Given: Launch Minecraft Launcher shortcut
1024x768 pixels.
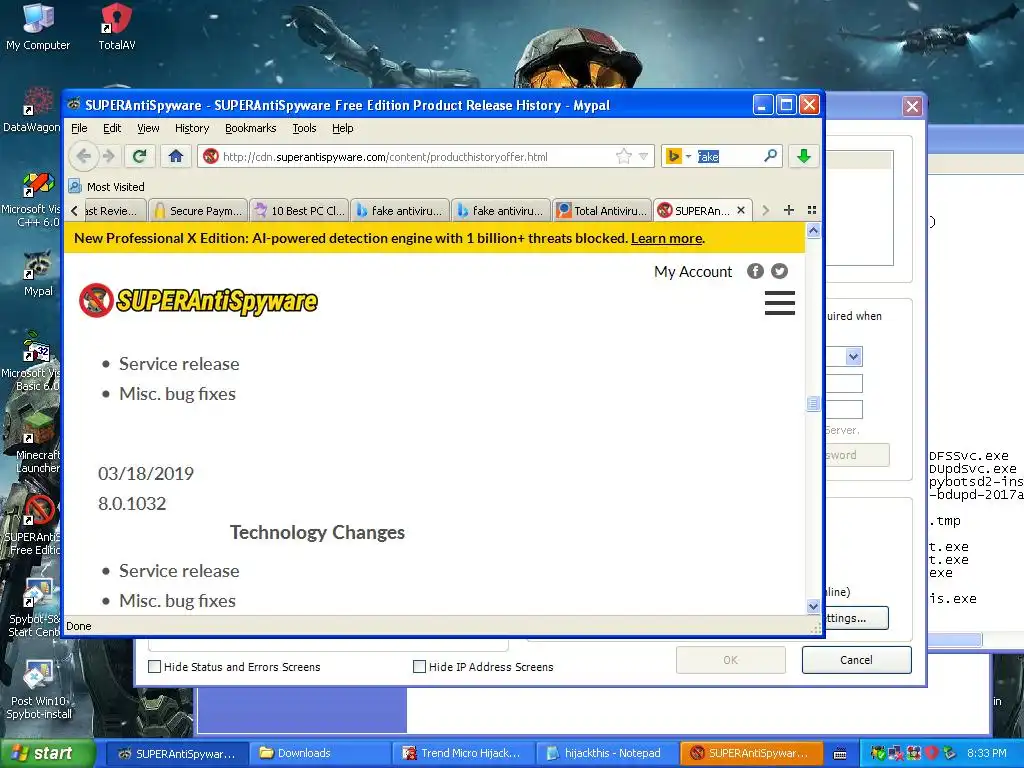Looking at the screenshot, I should click(37, 444).
